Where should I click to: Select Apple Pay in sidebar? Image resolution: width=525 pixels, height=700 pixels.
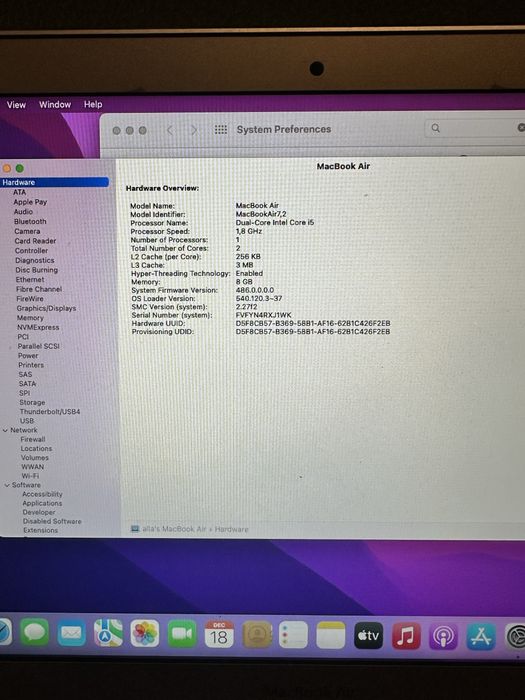[30, 202]
